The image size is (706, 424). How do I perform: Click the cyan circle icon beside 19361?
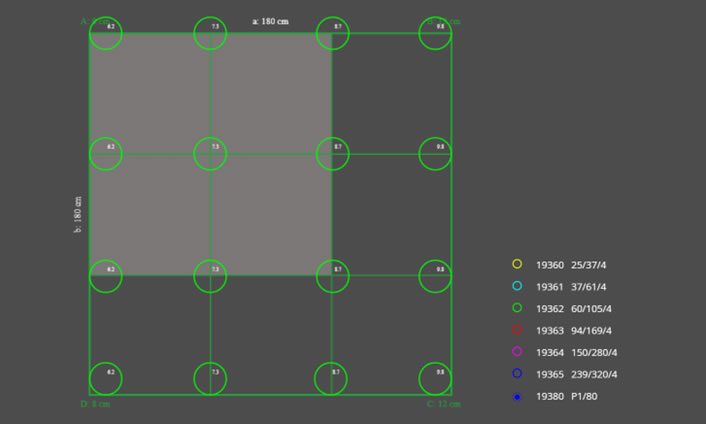pyautogui.click(x=517, y=286)
